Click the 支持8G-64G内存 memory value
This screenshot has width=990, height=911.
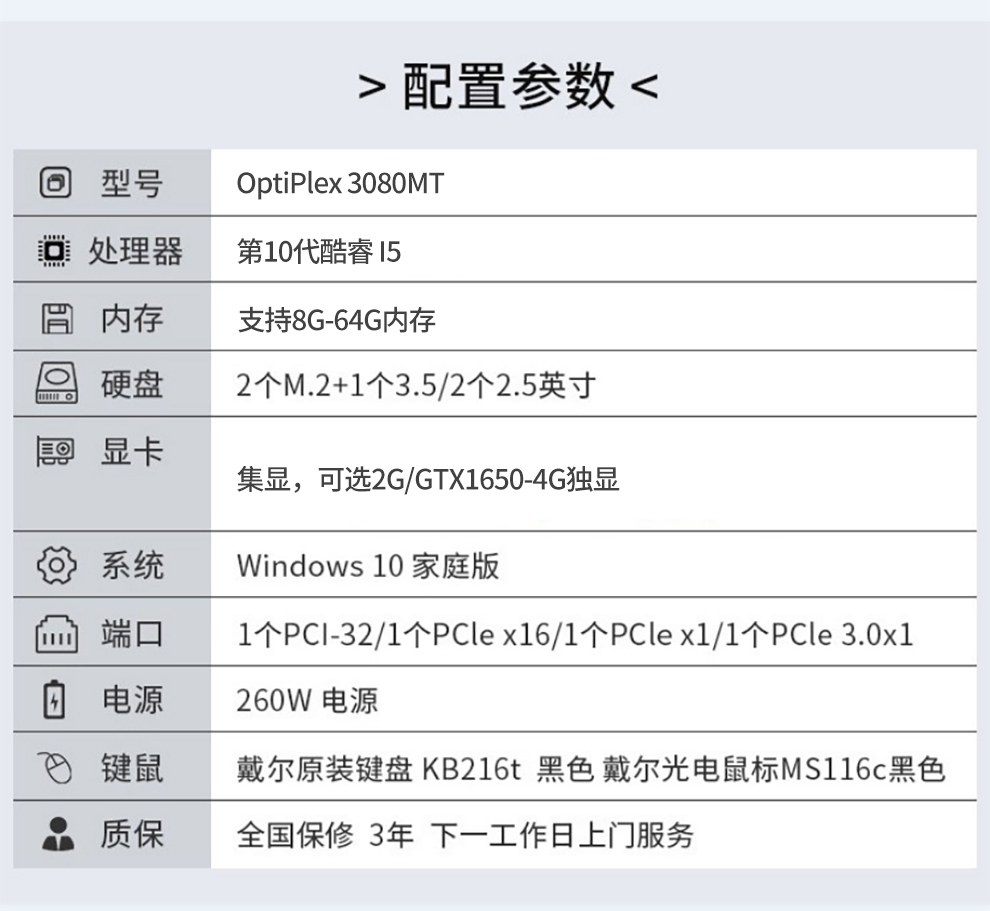(337, 320)
